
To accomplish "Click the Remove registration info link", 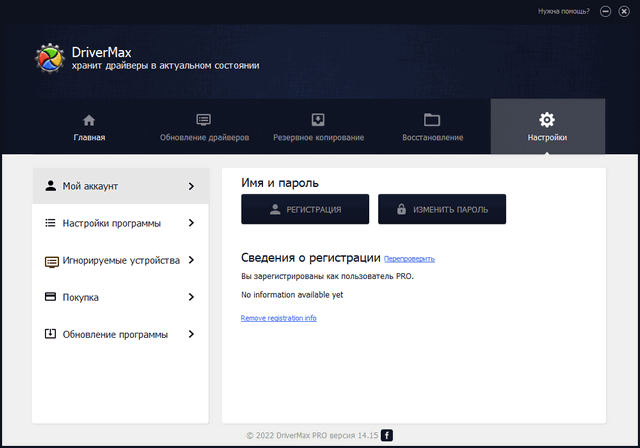I will point(278,318).
